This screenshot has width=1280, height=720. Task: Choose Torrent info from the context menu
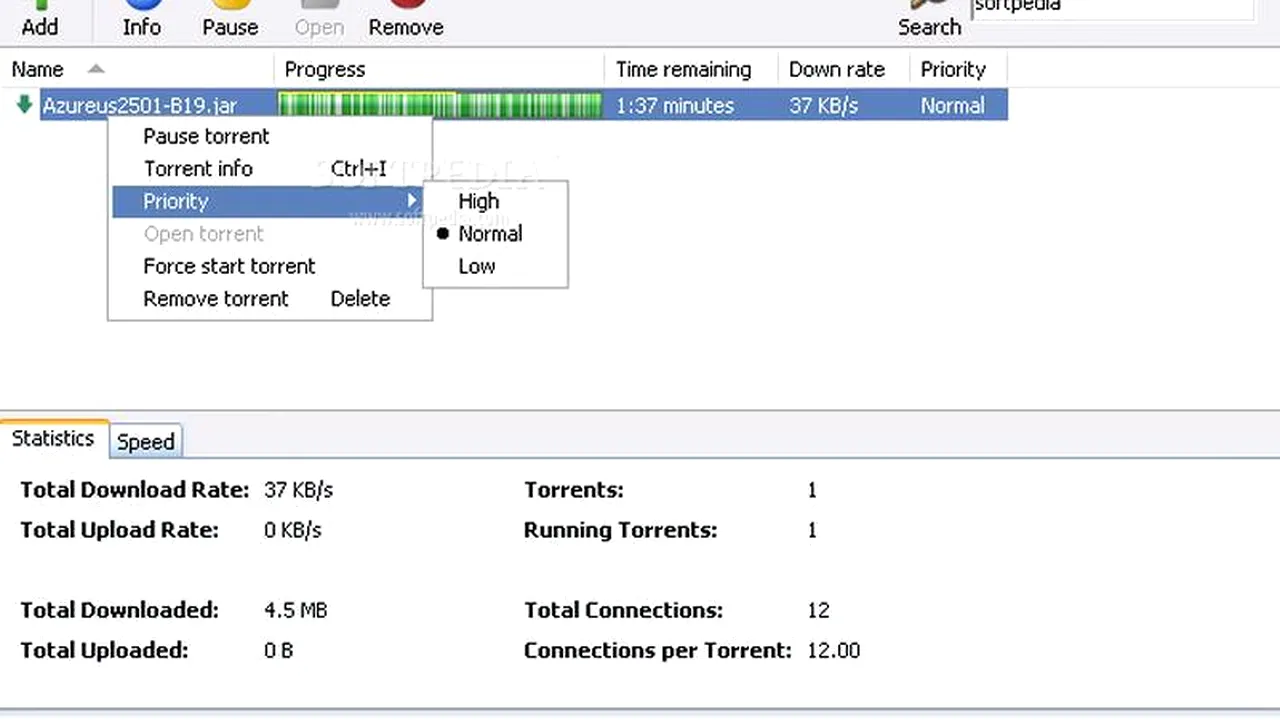(198, 168)
